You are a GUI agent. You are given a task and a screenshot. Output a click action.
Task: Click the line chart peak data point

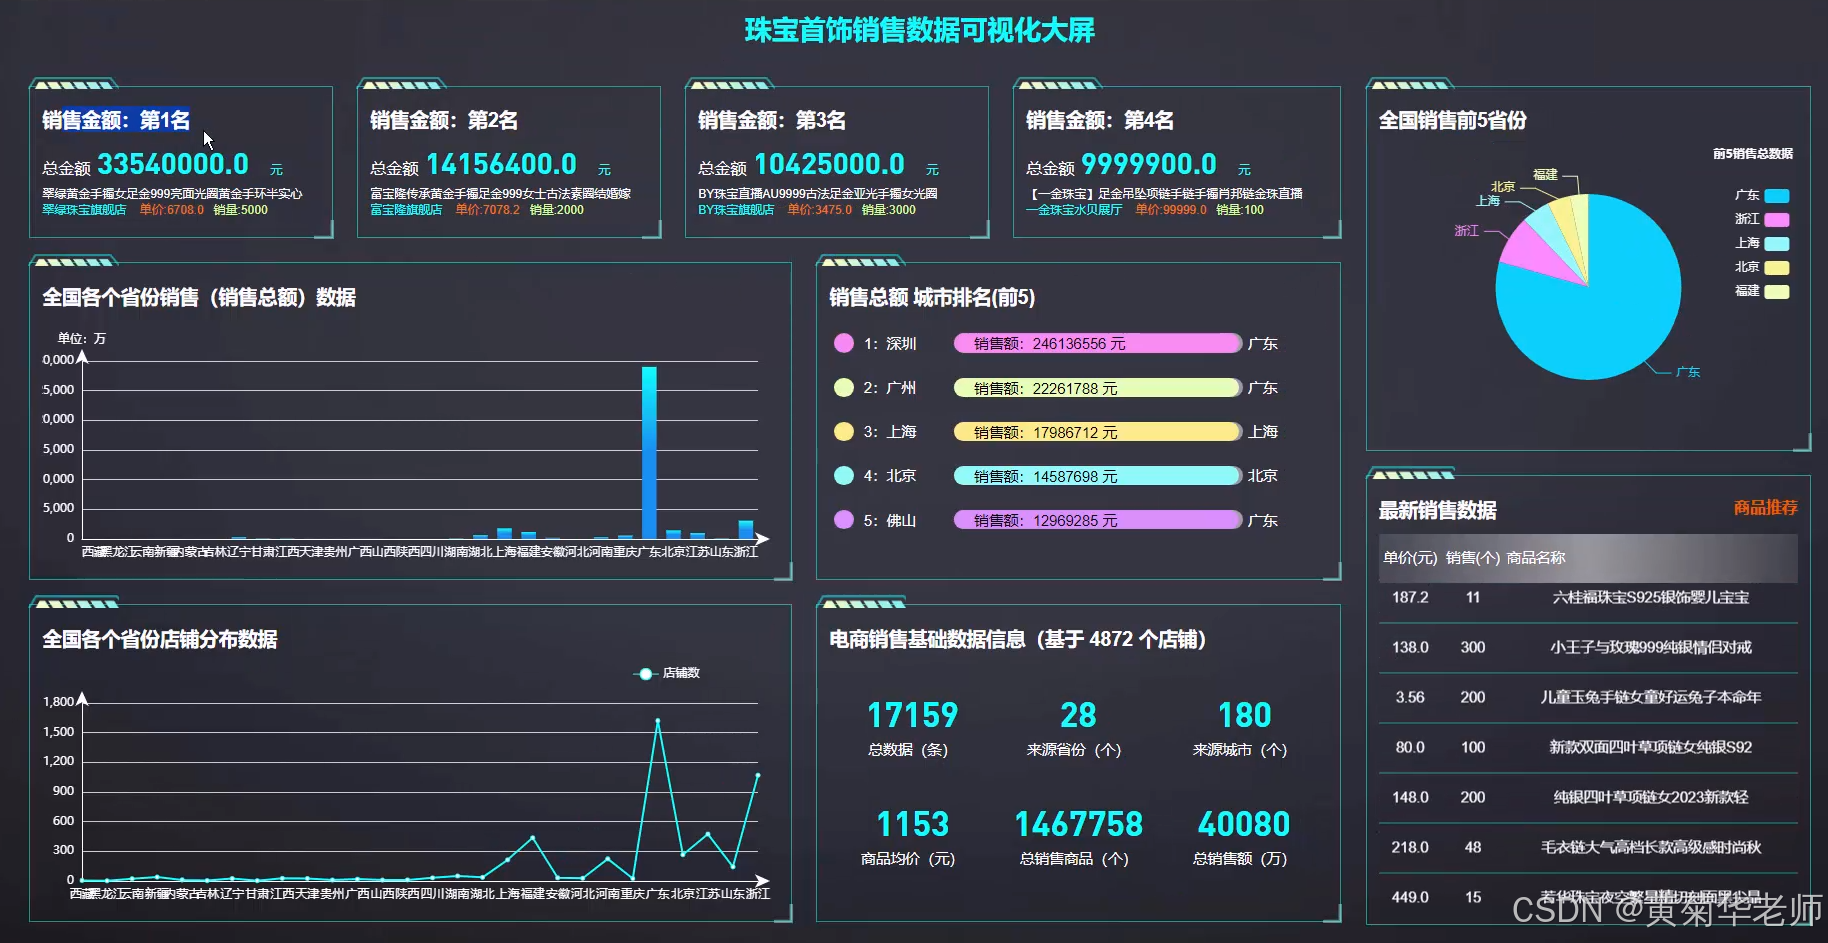pyautogui.click(x=659, y=720)
